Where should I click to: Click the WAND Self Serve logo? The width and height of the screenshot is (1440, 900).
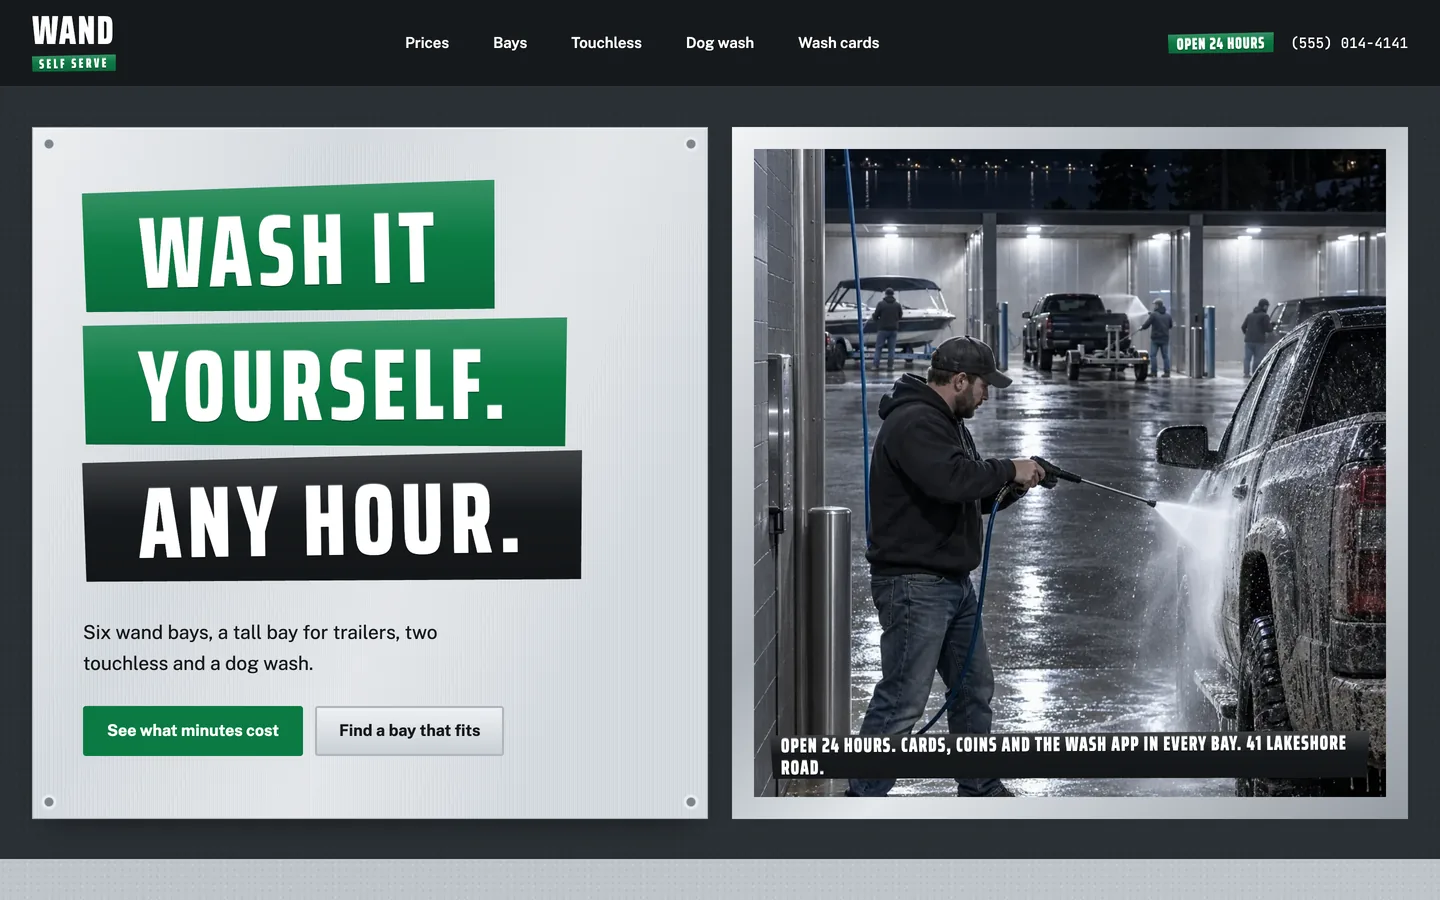point(74,43)
